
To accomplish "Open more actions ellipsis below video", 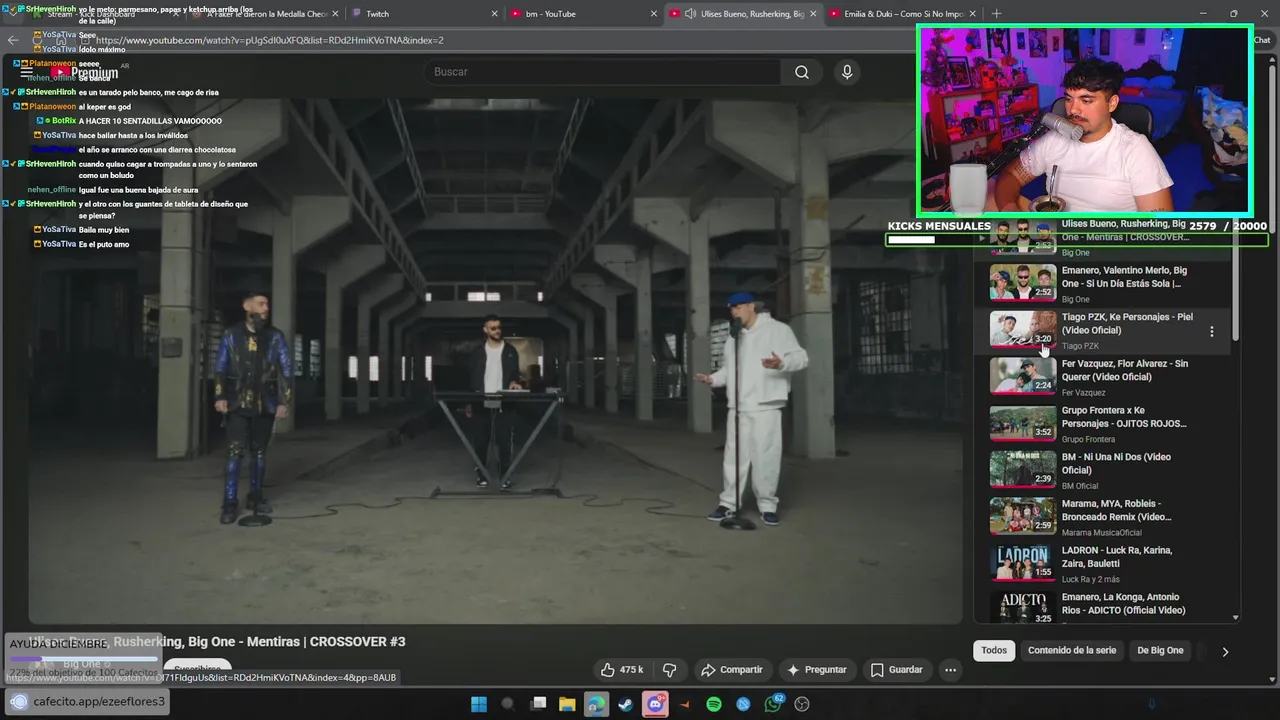I will 950,670.
